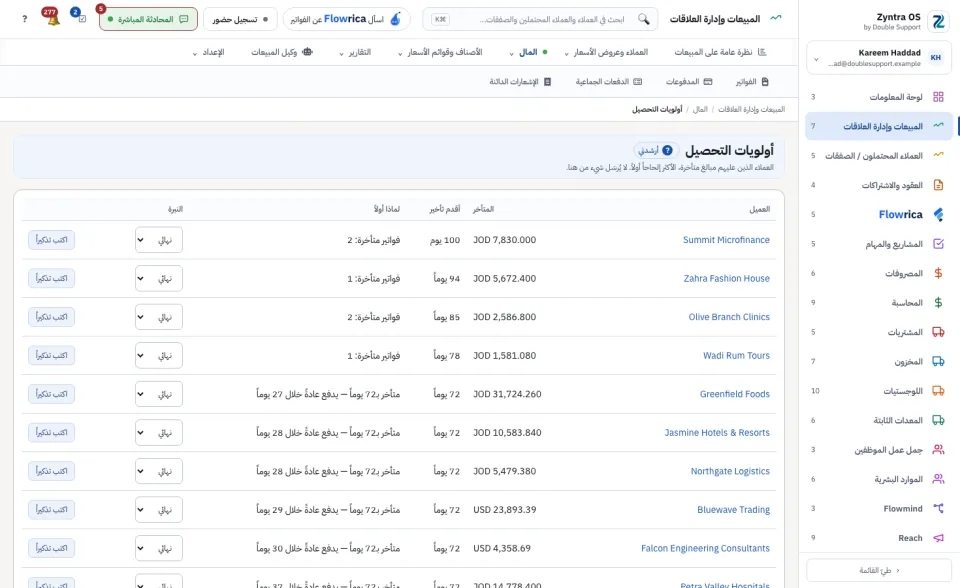Click the sales module trend icon in header
This screenshot has height=588, width=960.
coord(776,18)
